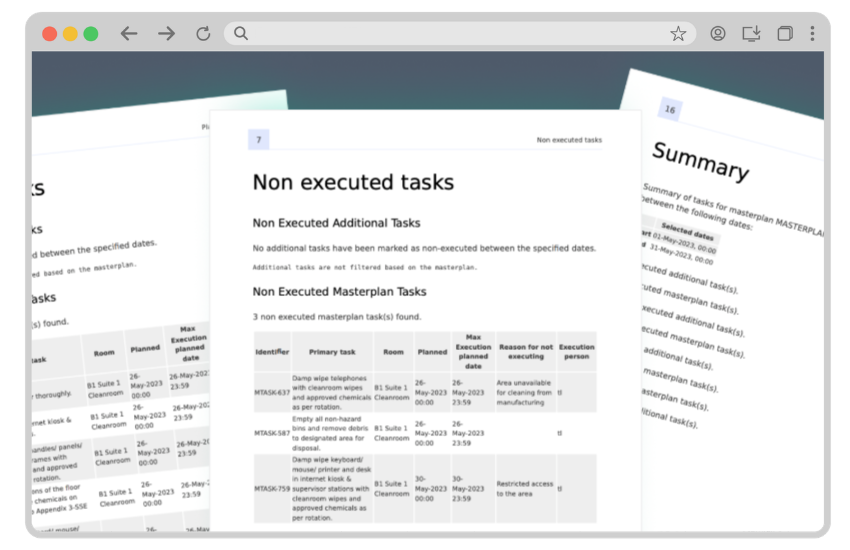Click the browser back arrow
The height and width of the screenshot is (550, 850).
pos(129,33)
